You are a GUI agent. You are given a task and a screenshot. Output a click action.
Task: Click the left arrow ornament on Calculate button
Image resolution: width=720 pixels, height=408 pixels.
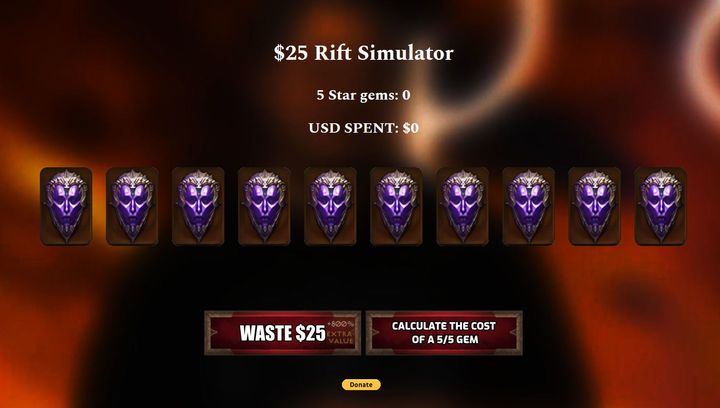click(375, 332)
